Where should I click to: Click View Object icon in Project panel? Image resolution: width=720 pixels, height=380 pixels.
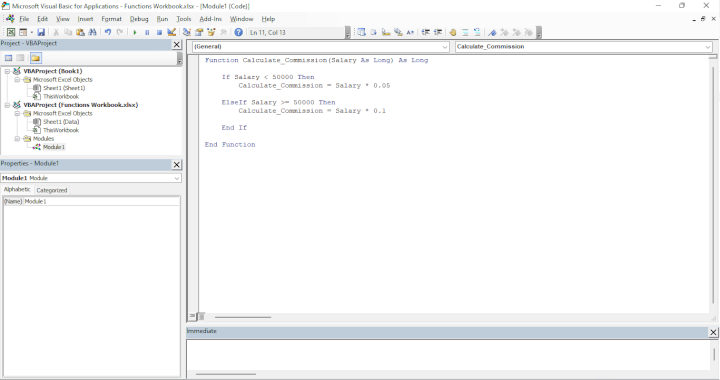click(20, 58)
